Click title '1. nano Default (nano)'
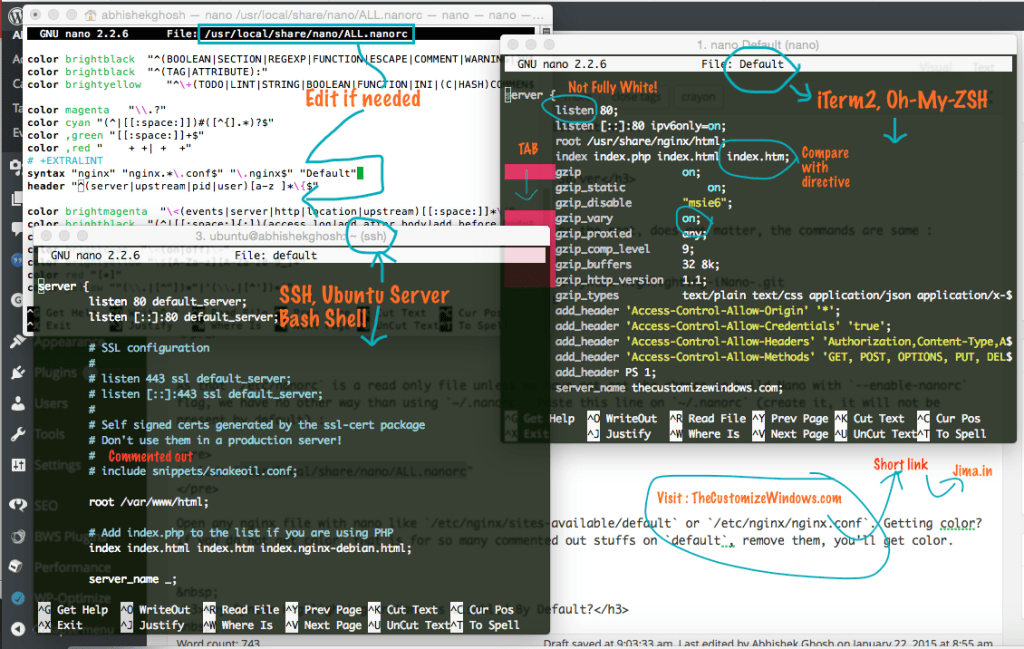This screenshot has width=1024, height=649. (758, 44)
